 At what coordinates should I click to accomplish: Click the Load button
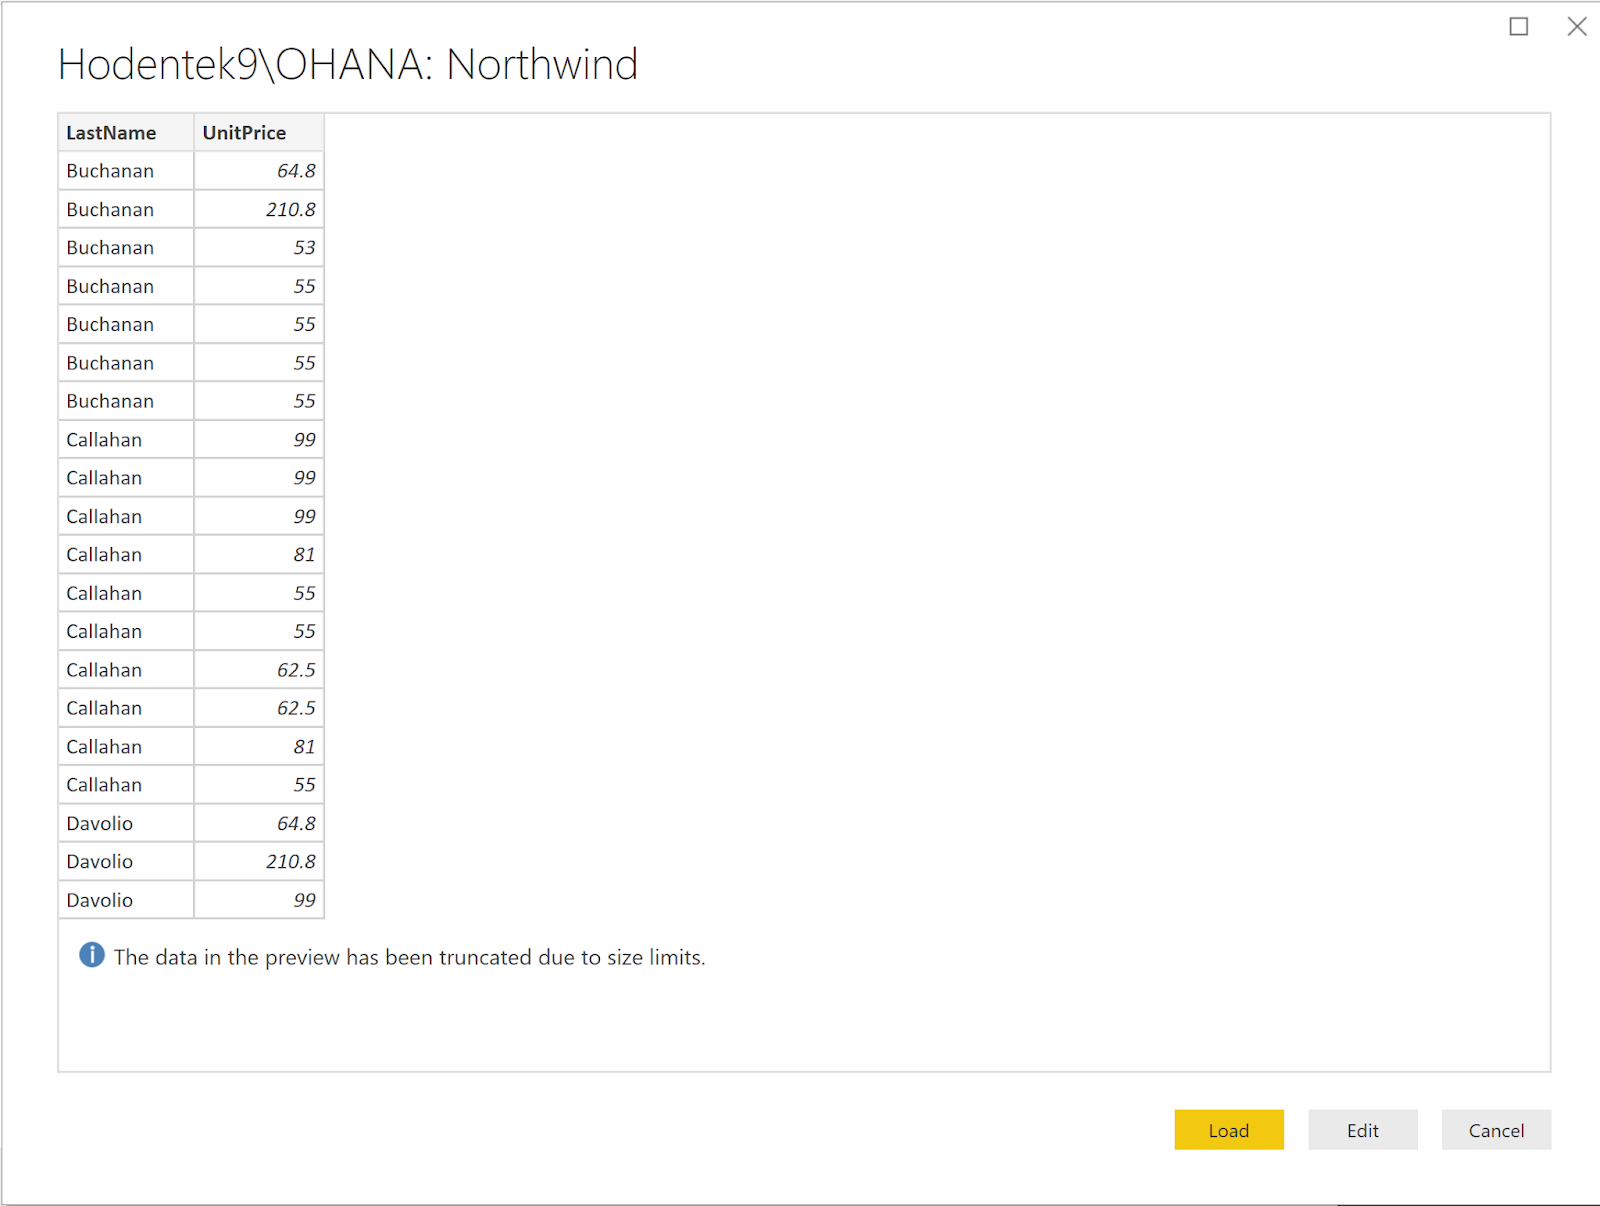coord(1228,1130)
